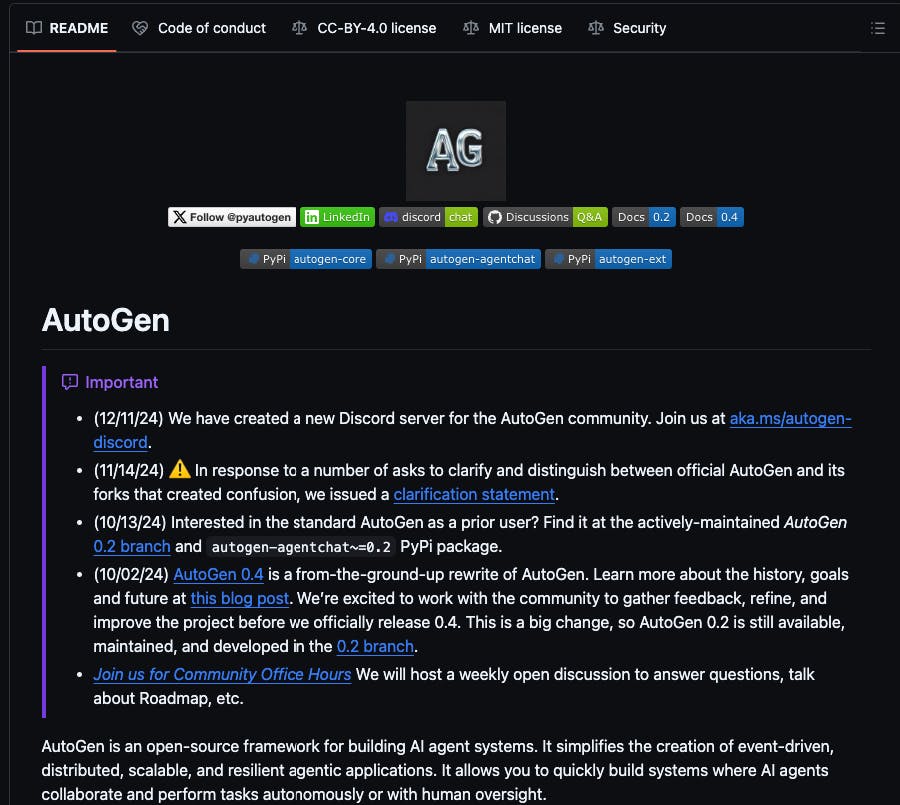The height and width of the screenshot is (805, 900).
Task: Open the Follow @pyautogen X badge
Action: click(x=232, y=217)
